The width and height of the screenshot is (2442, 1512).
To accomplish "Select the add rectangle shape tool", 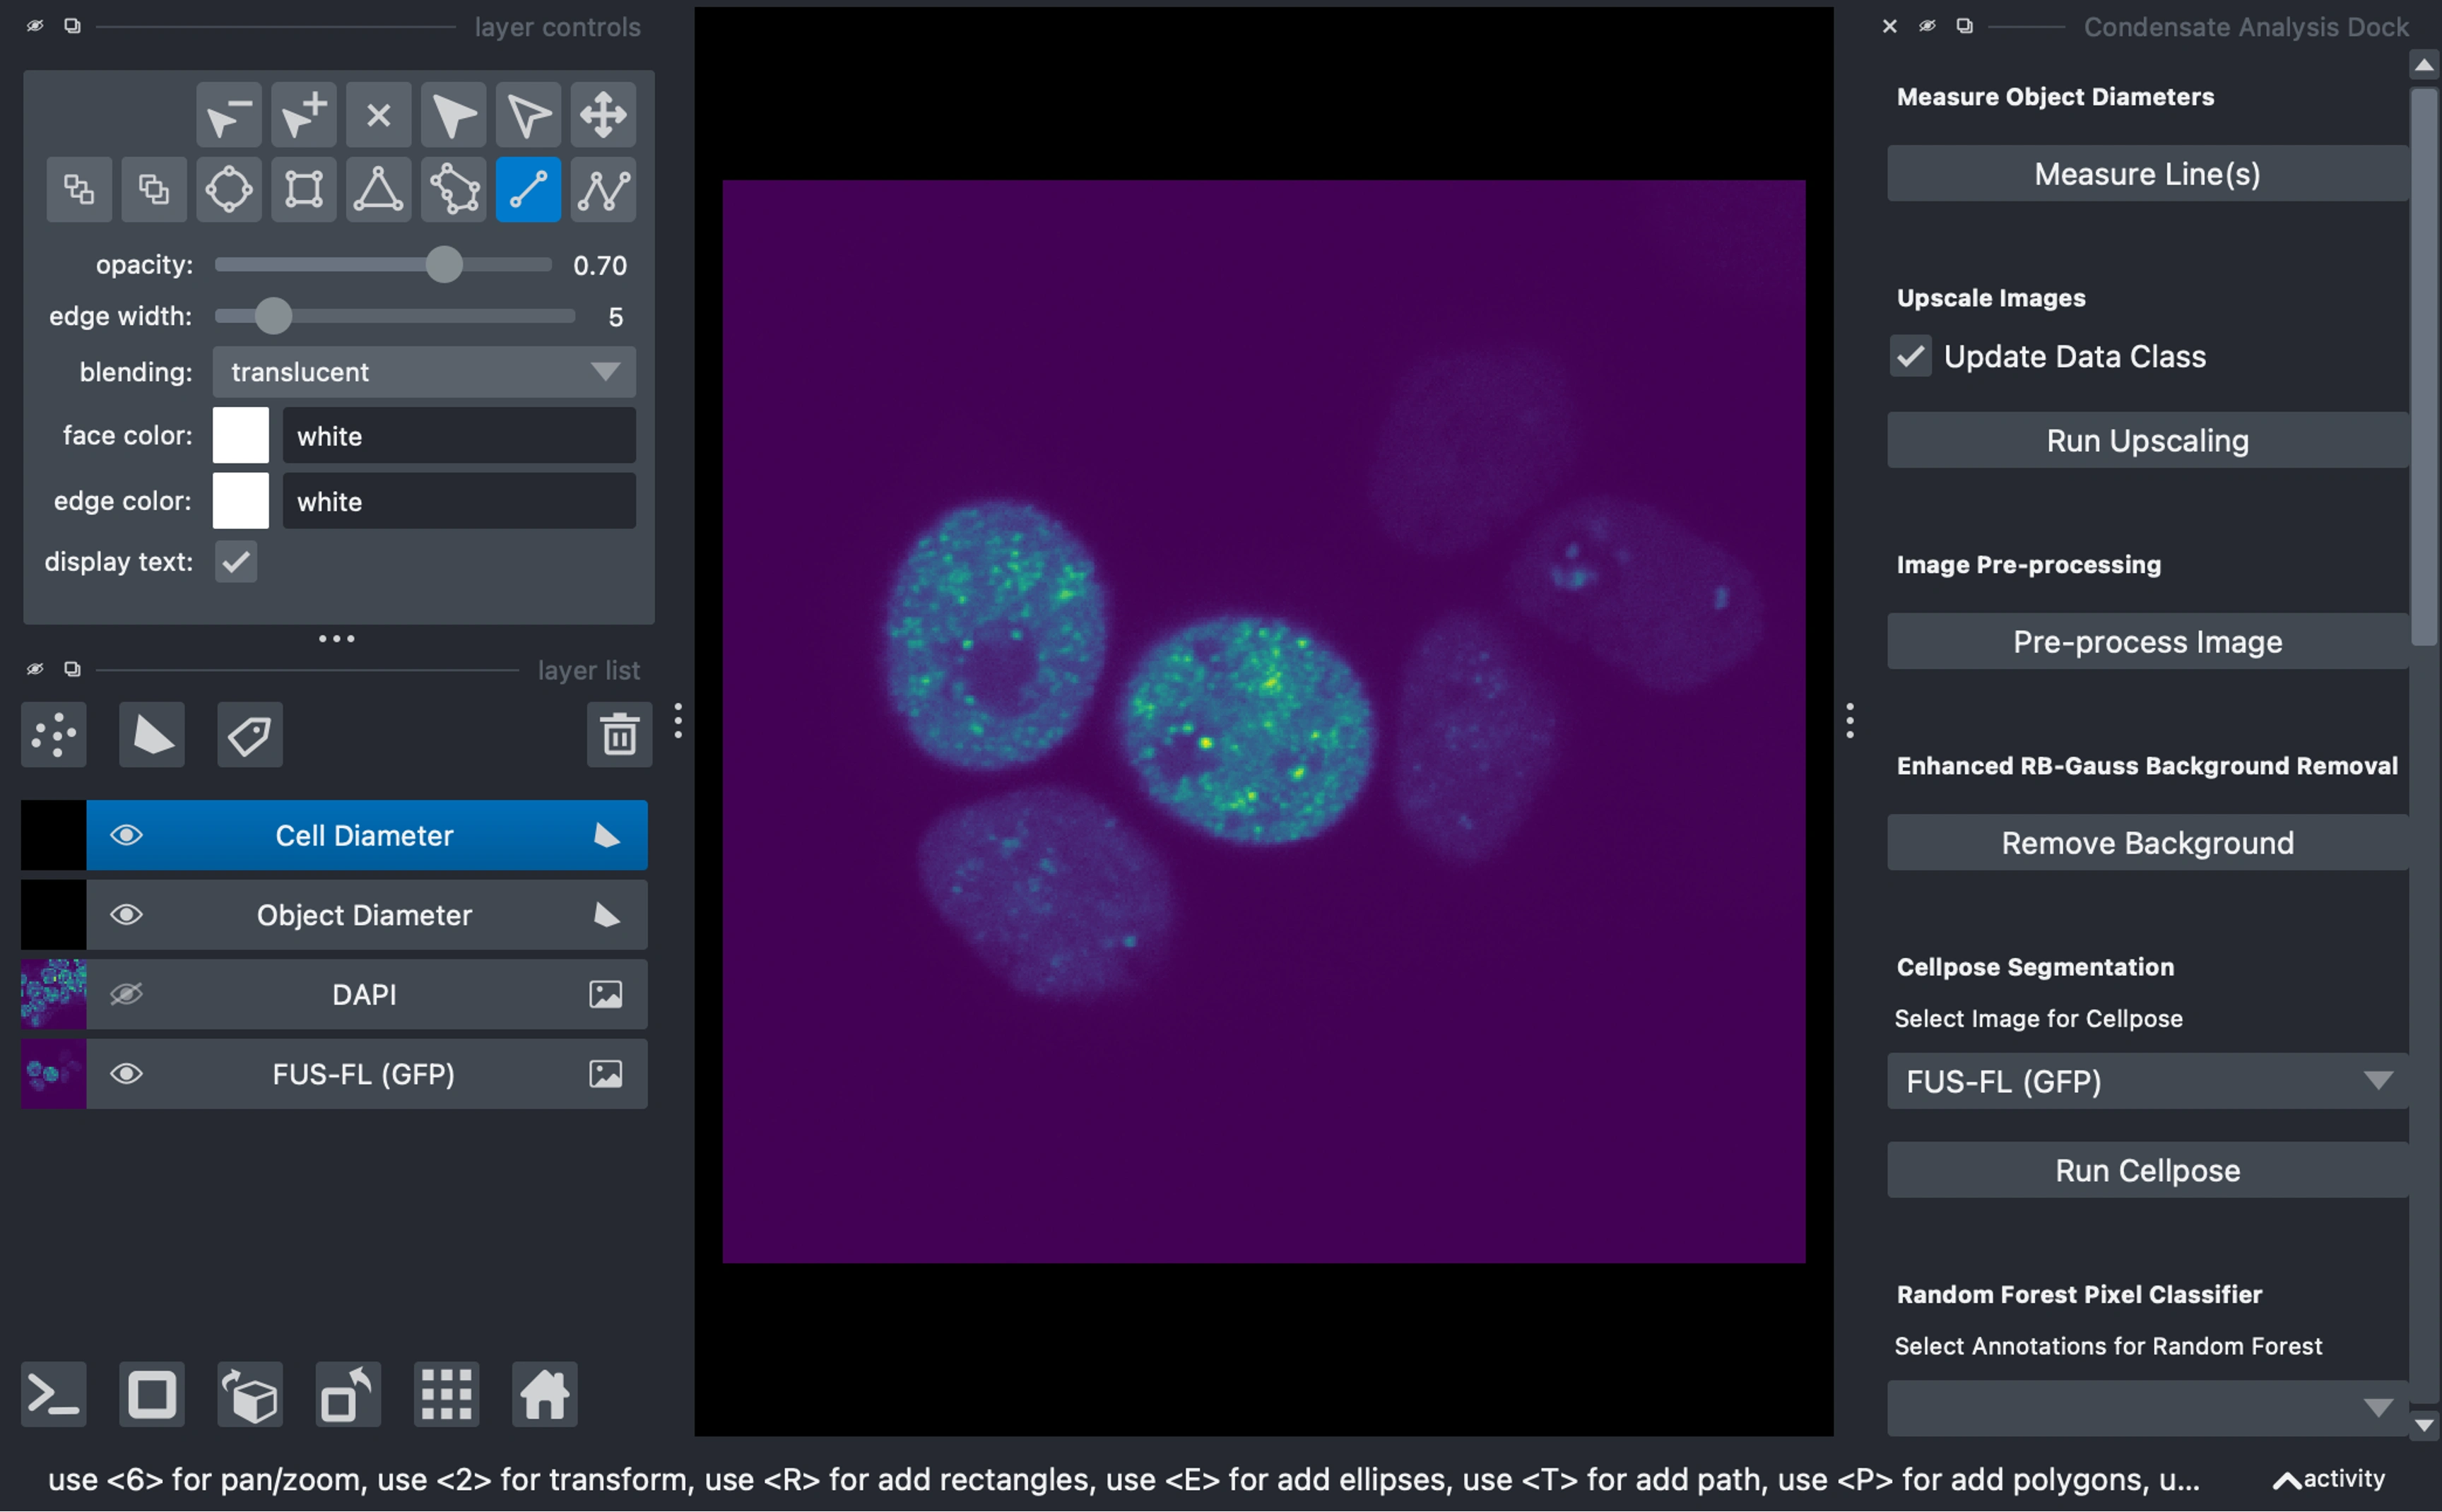I will click(x=303, y=189).
